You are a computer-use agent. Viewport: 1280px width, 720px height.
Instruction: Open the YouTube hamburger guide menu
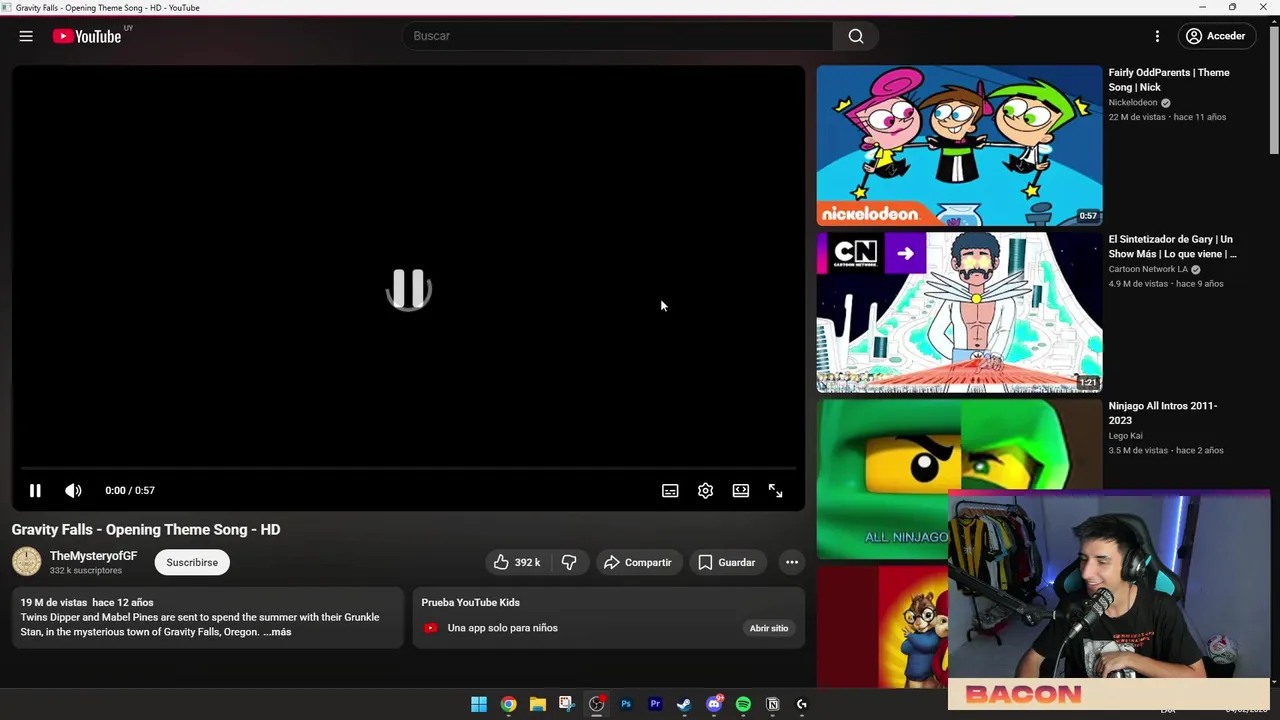coord(26,36)
